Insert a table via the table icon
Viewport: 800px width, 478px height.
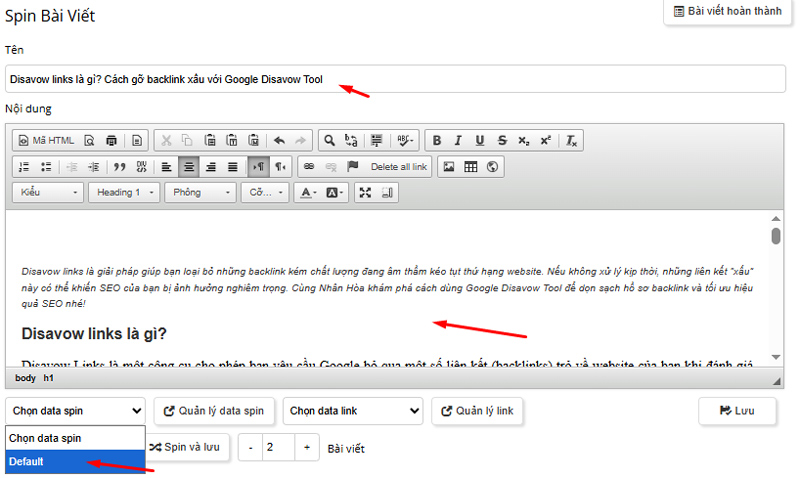click(470, 167)
